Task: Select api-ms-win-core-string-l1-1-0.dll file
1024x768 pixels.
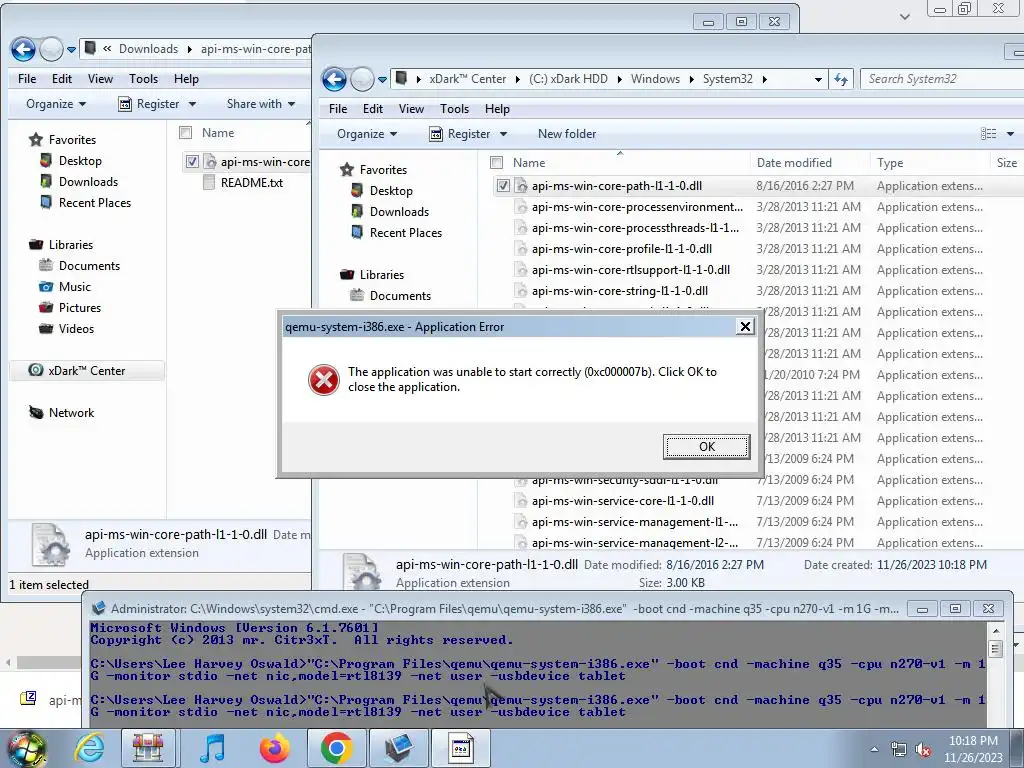Action: coord(620,291)
